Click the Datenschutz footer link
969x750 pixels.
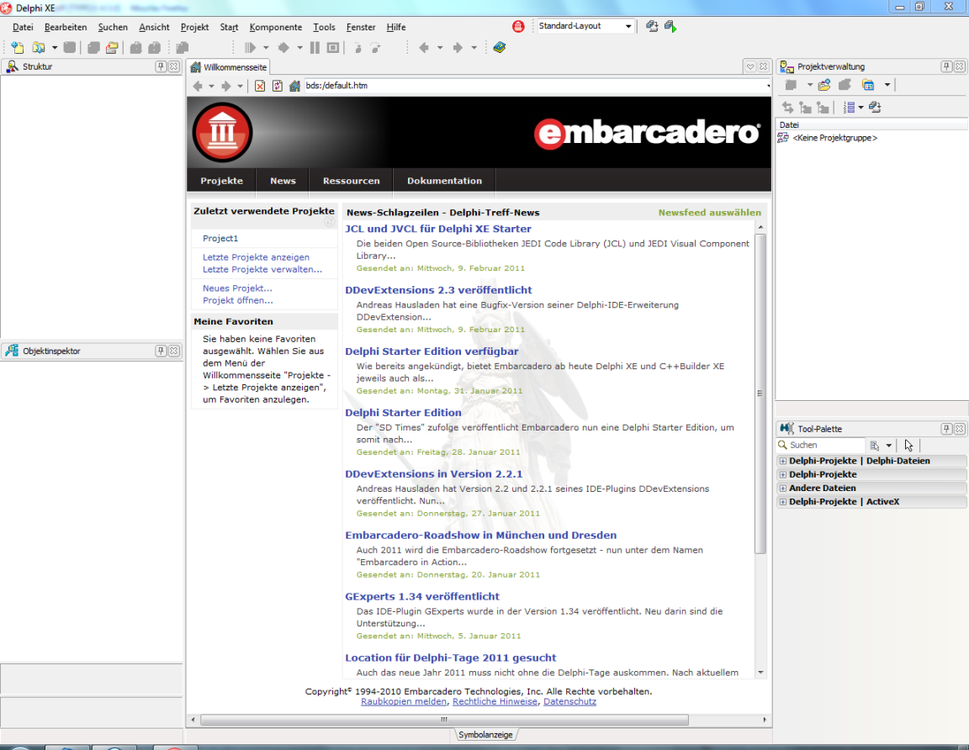[x=570, y=702]
